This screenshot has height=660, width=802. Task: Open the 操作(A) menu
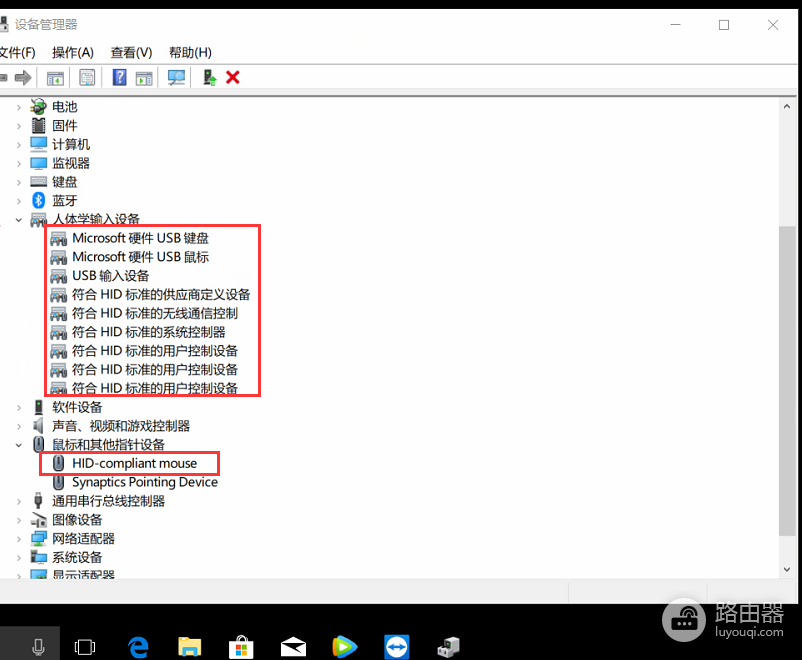73,52
